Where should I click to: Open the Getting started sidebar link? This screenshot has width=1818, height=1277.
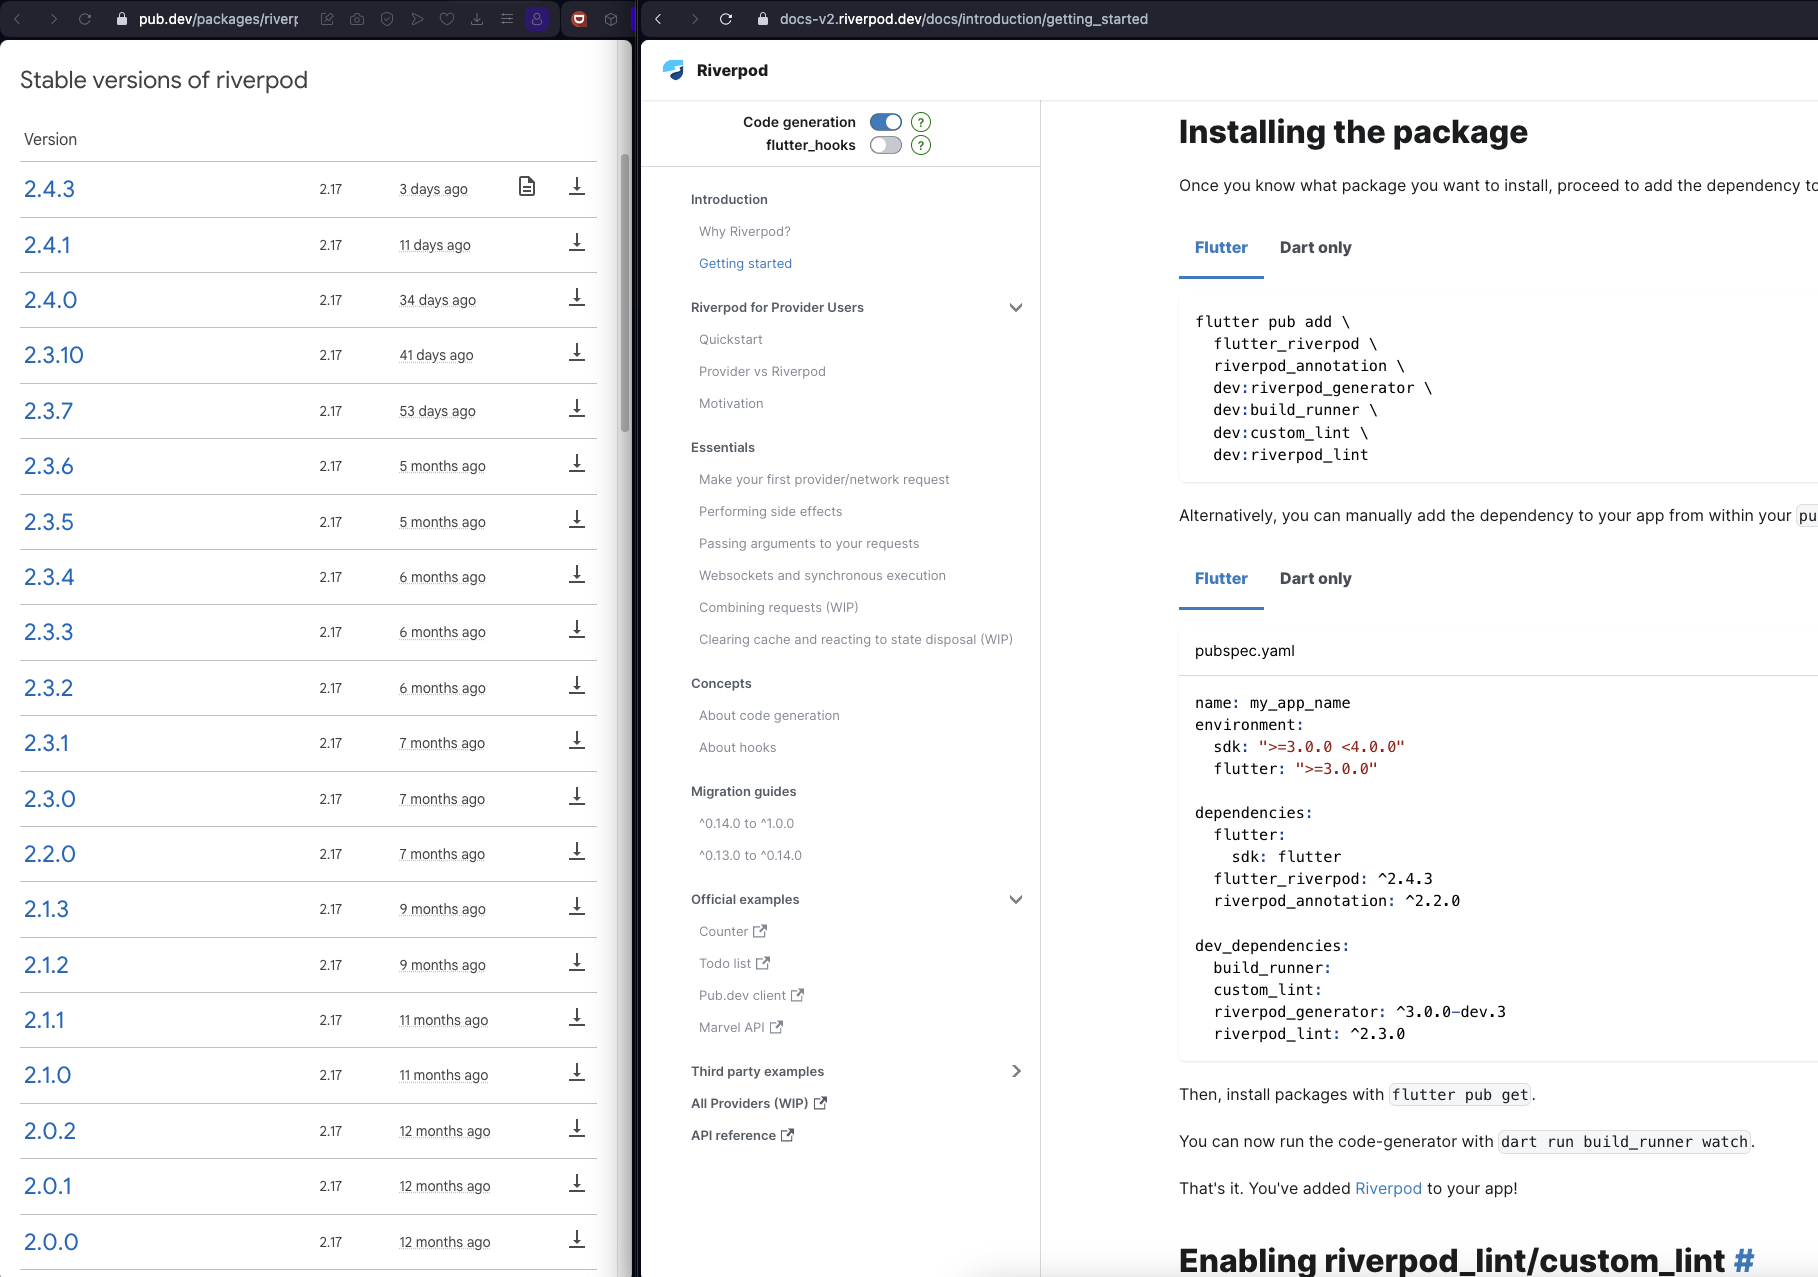(x=745, y=263)
